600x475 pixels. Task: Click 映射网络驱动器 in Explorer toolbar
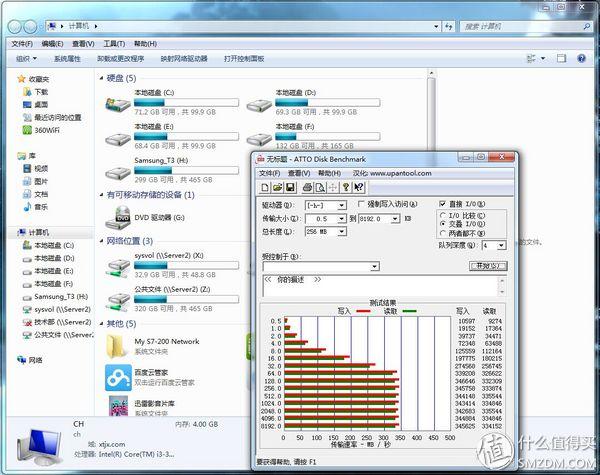[x=183, y=59]
